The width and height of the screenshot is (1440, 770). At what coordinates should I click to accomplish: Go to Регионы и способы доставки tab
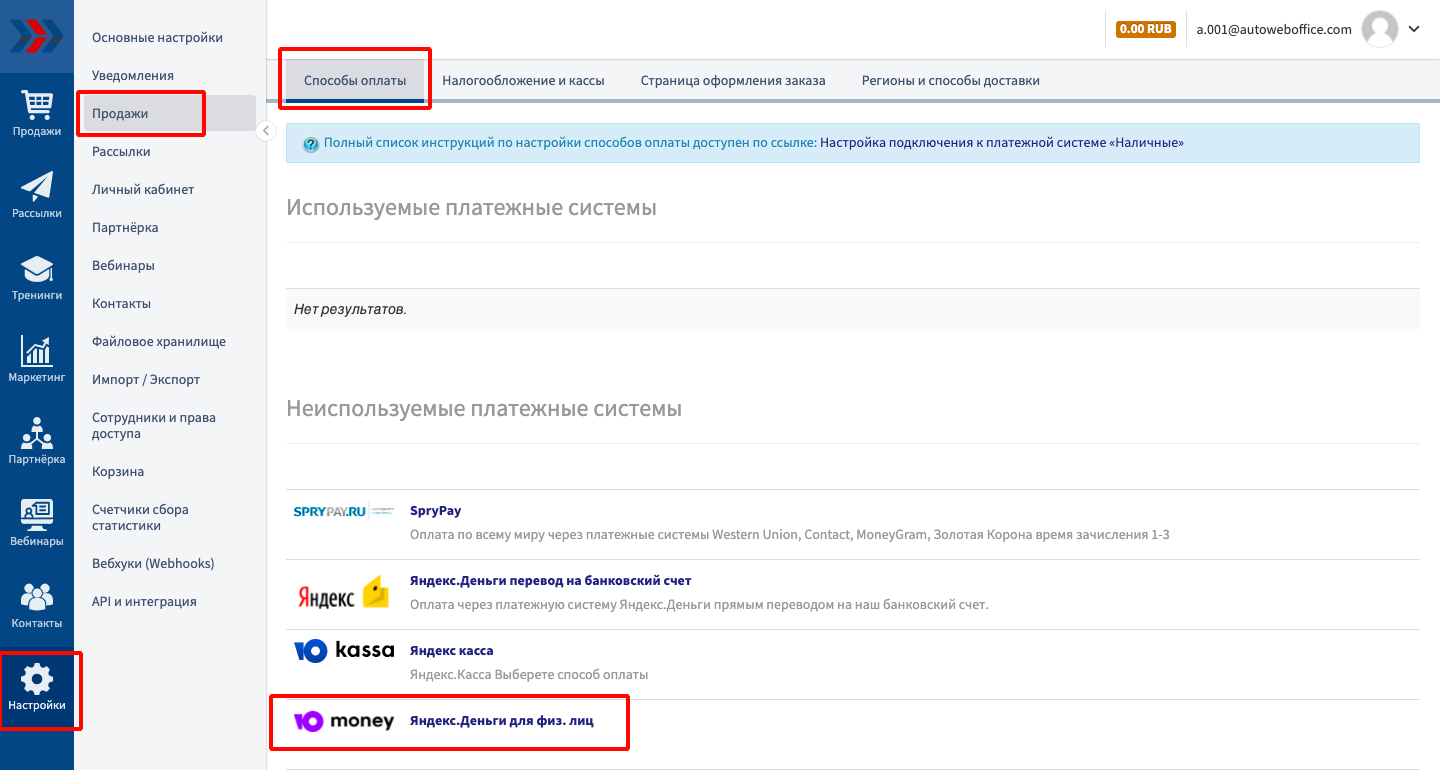point(950,80)
